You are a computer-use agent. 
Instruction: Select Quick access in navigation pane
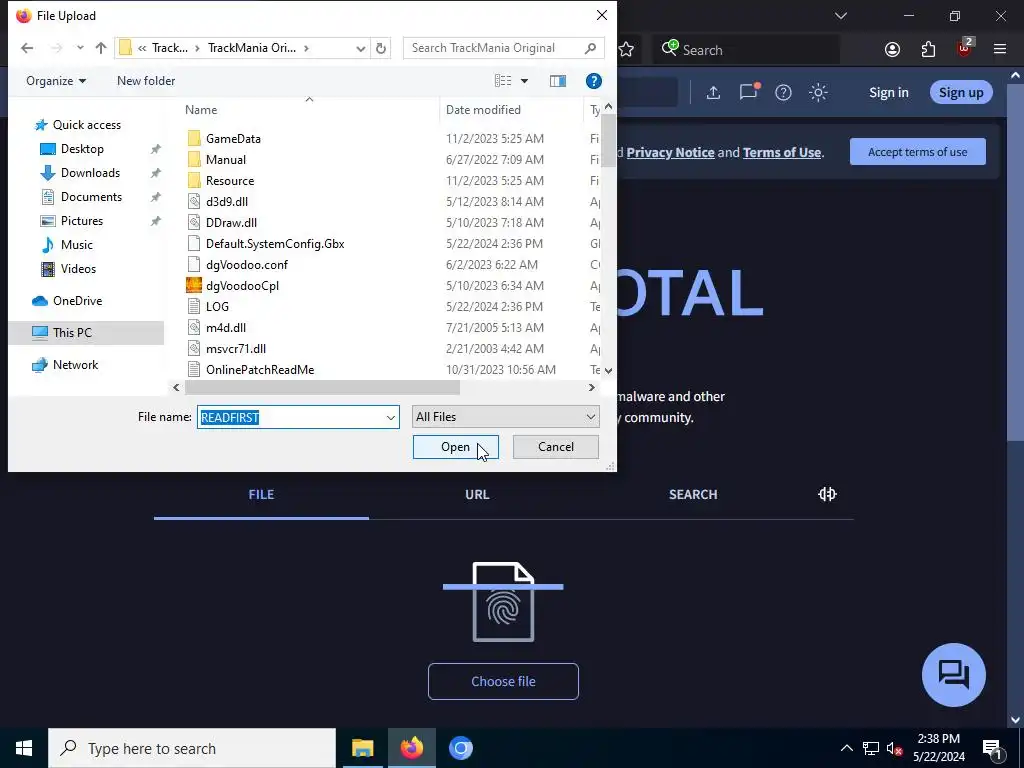86,125
